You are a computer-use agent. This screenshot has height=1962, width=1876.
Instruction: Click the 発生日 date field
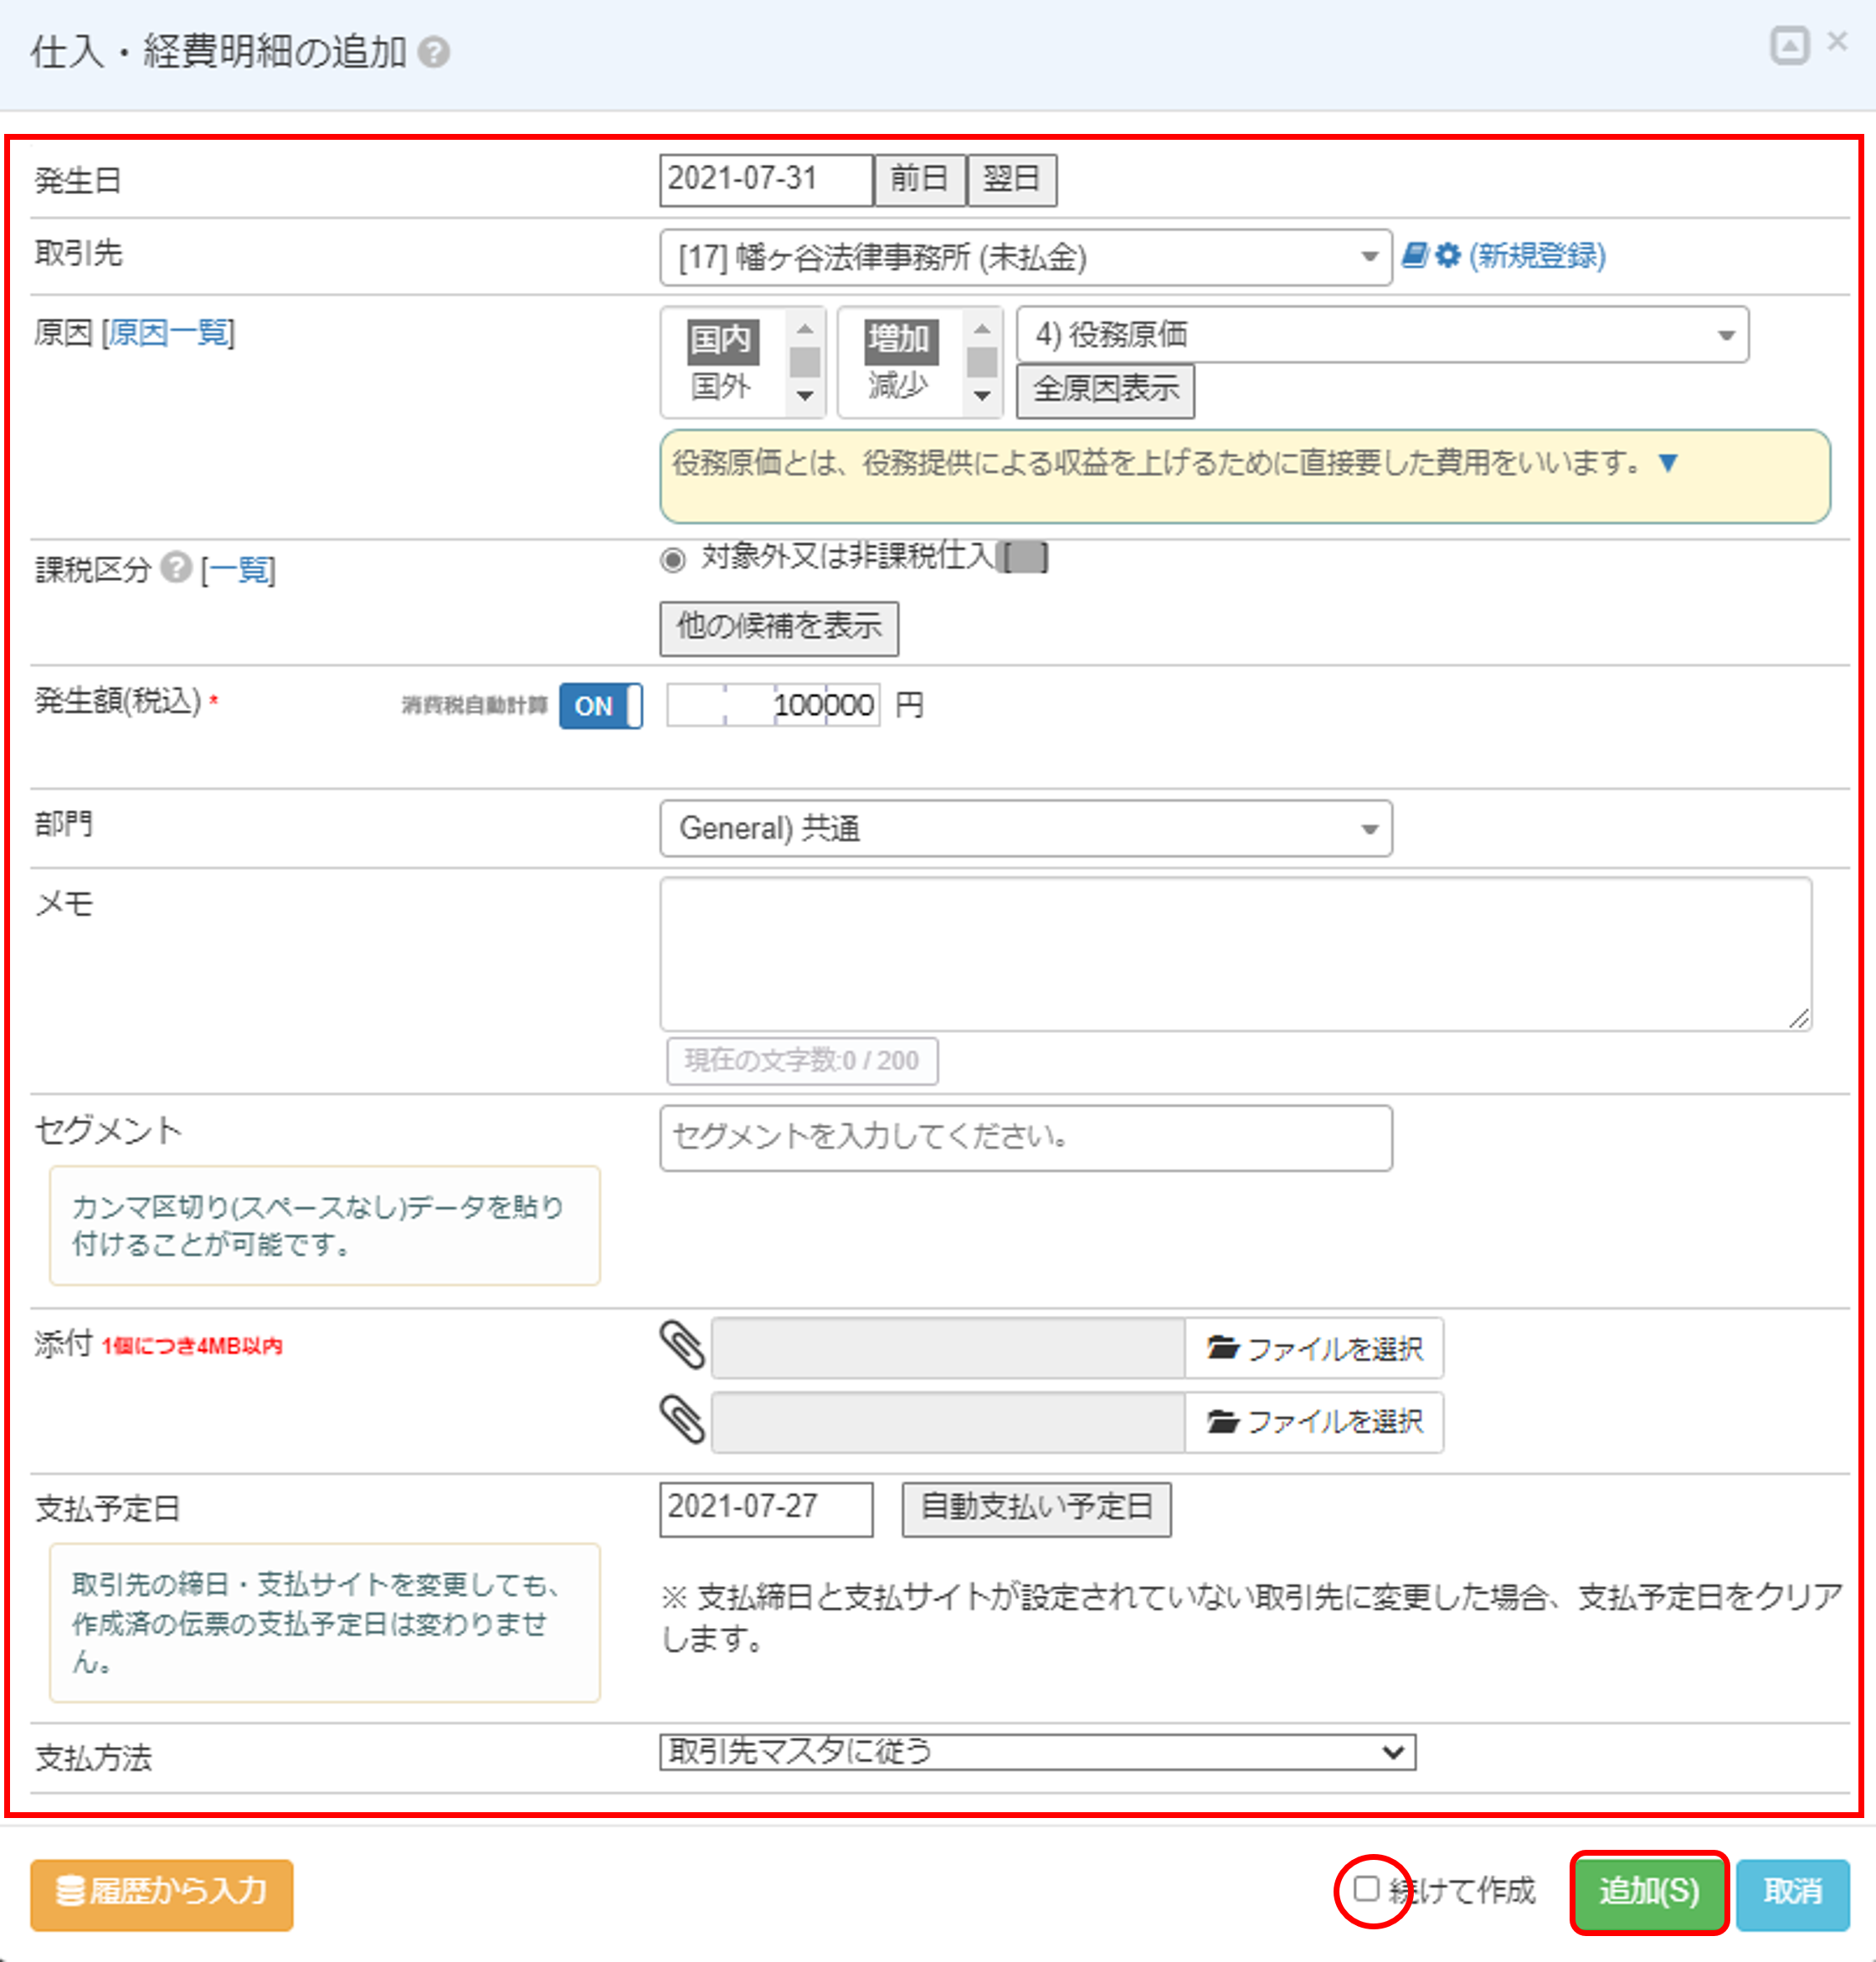click(766, 180)
